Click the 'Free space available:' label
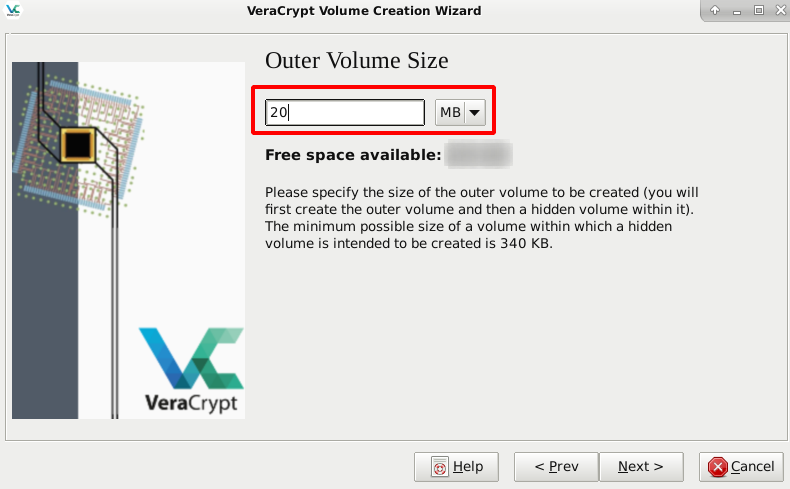 pos(353,155)
